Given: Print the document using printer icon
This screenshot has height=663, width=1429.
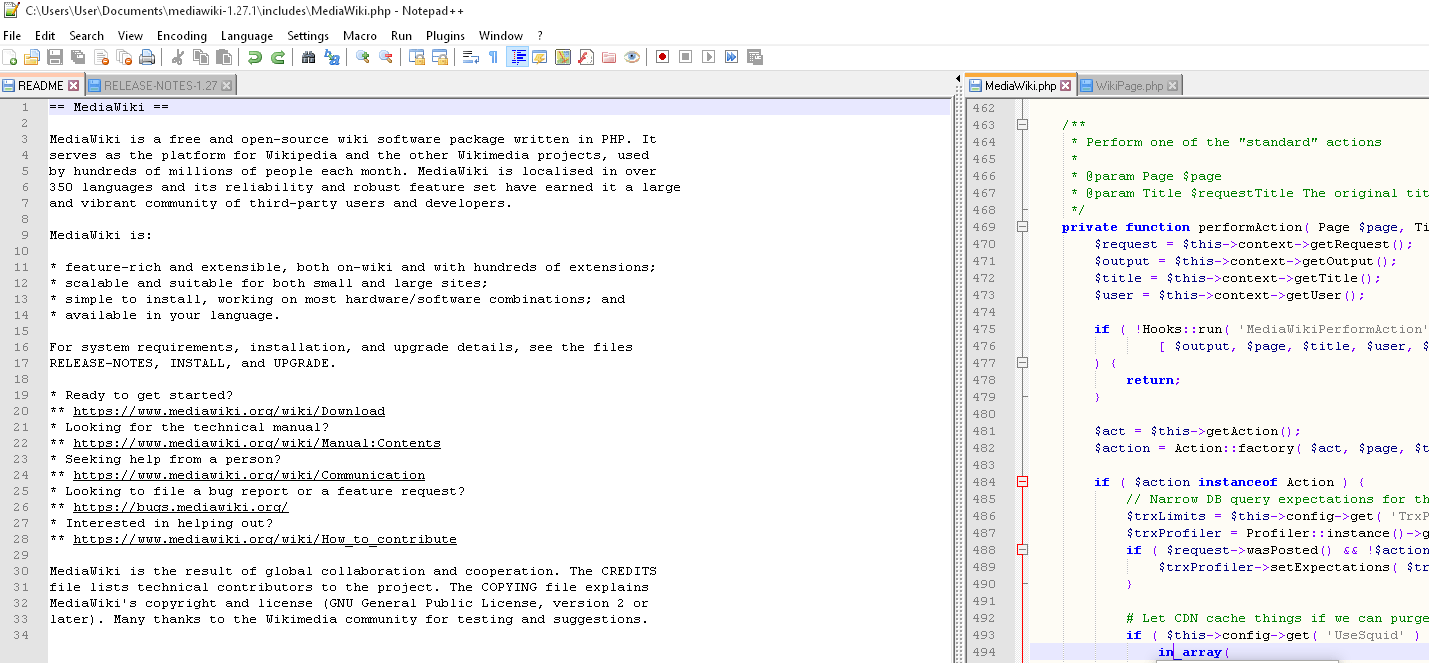Looking at the screenshot, I should (147, 57).
